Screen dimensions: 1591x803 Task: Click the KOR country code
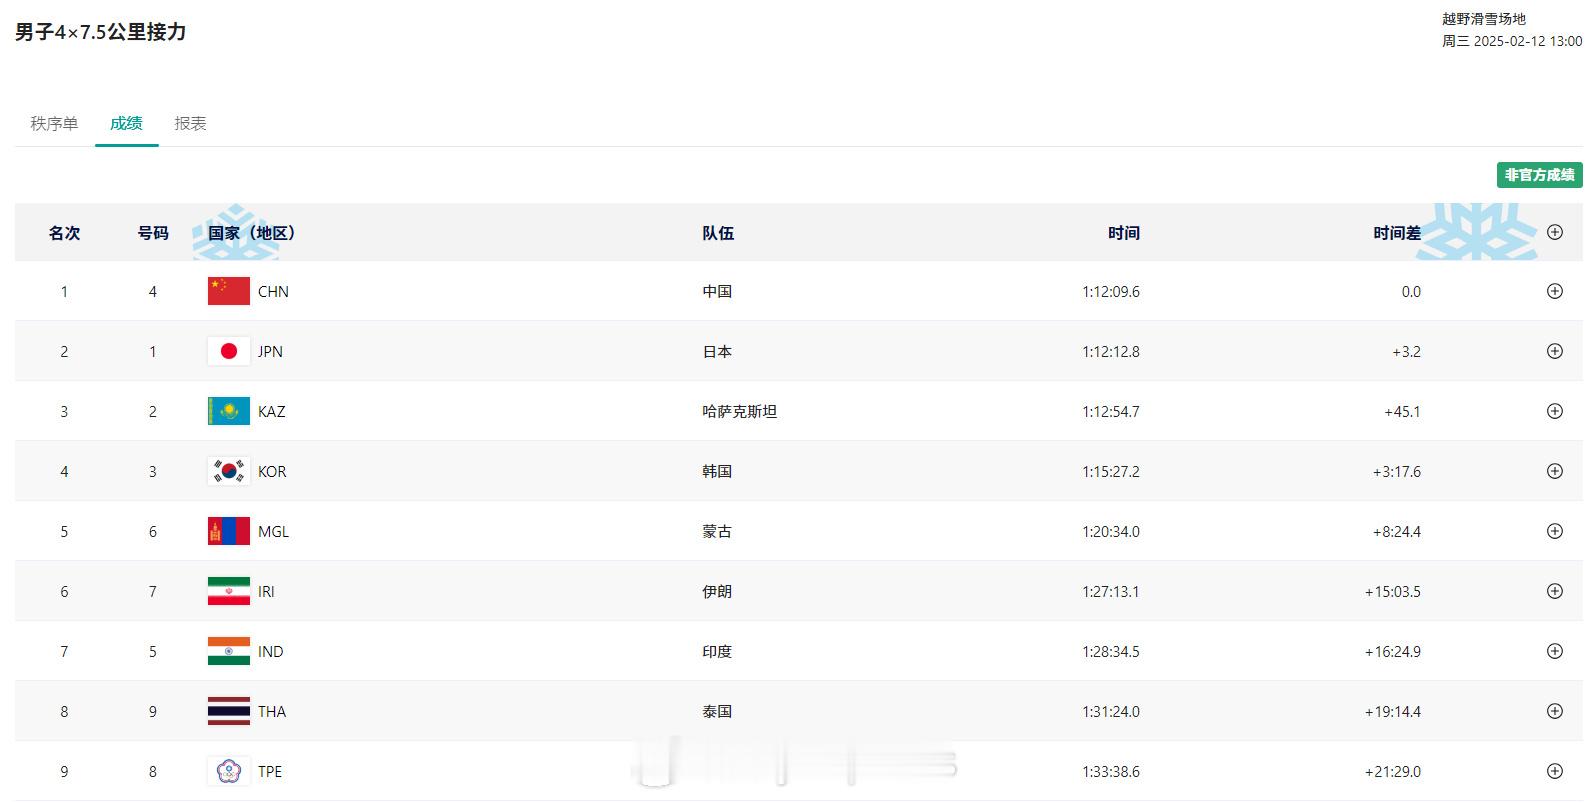pyautogui.click(x=272, y=472)
